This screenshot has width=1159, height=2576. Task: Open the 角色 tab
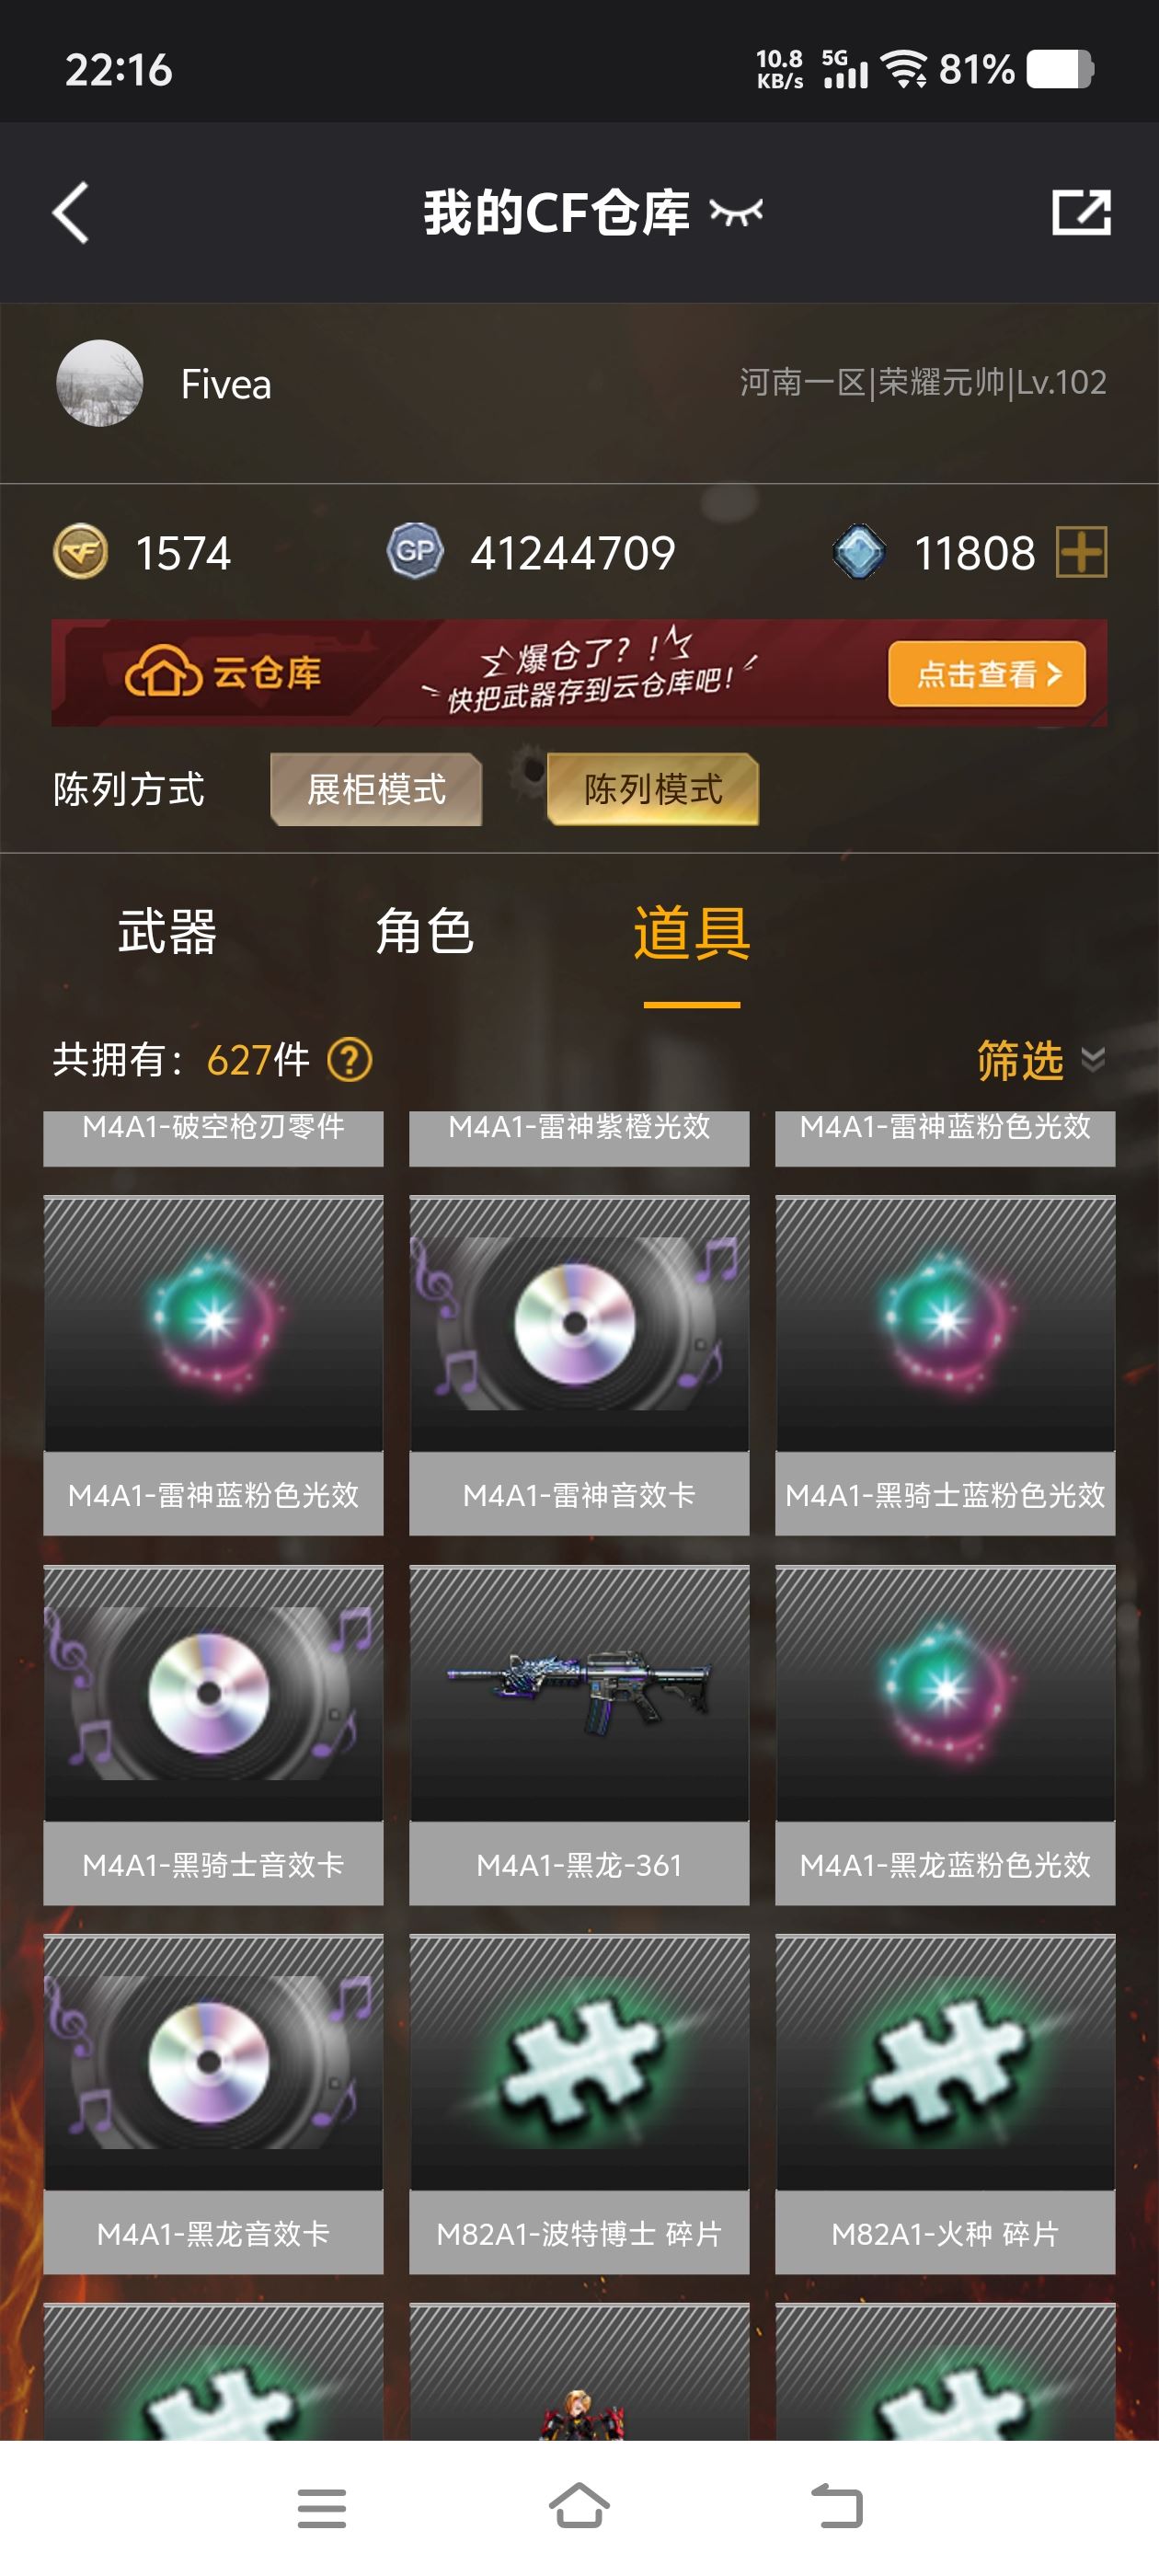424,932
